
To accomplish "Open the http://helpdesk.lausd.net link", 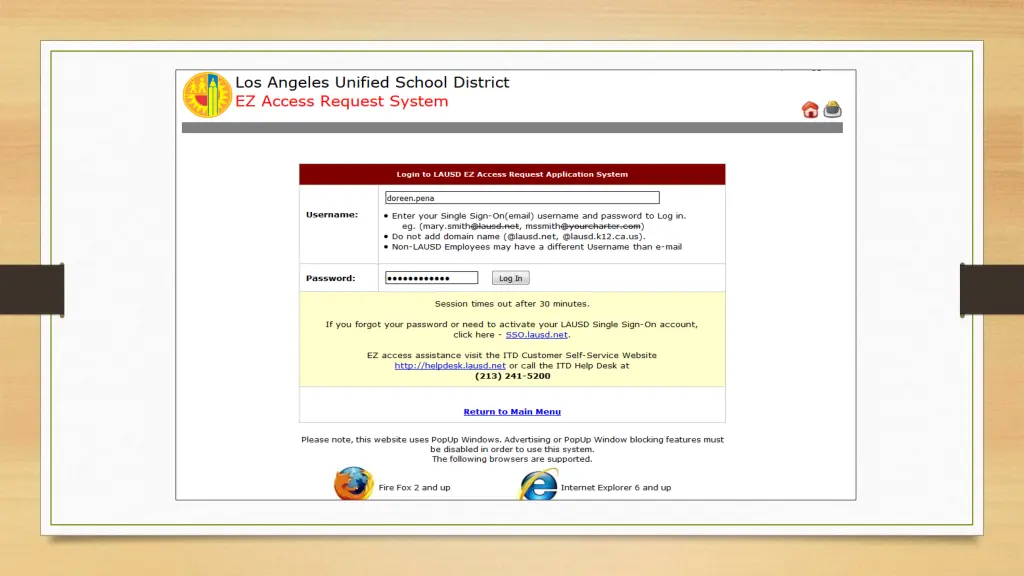I will coord(450,366).
